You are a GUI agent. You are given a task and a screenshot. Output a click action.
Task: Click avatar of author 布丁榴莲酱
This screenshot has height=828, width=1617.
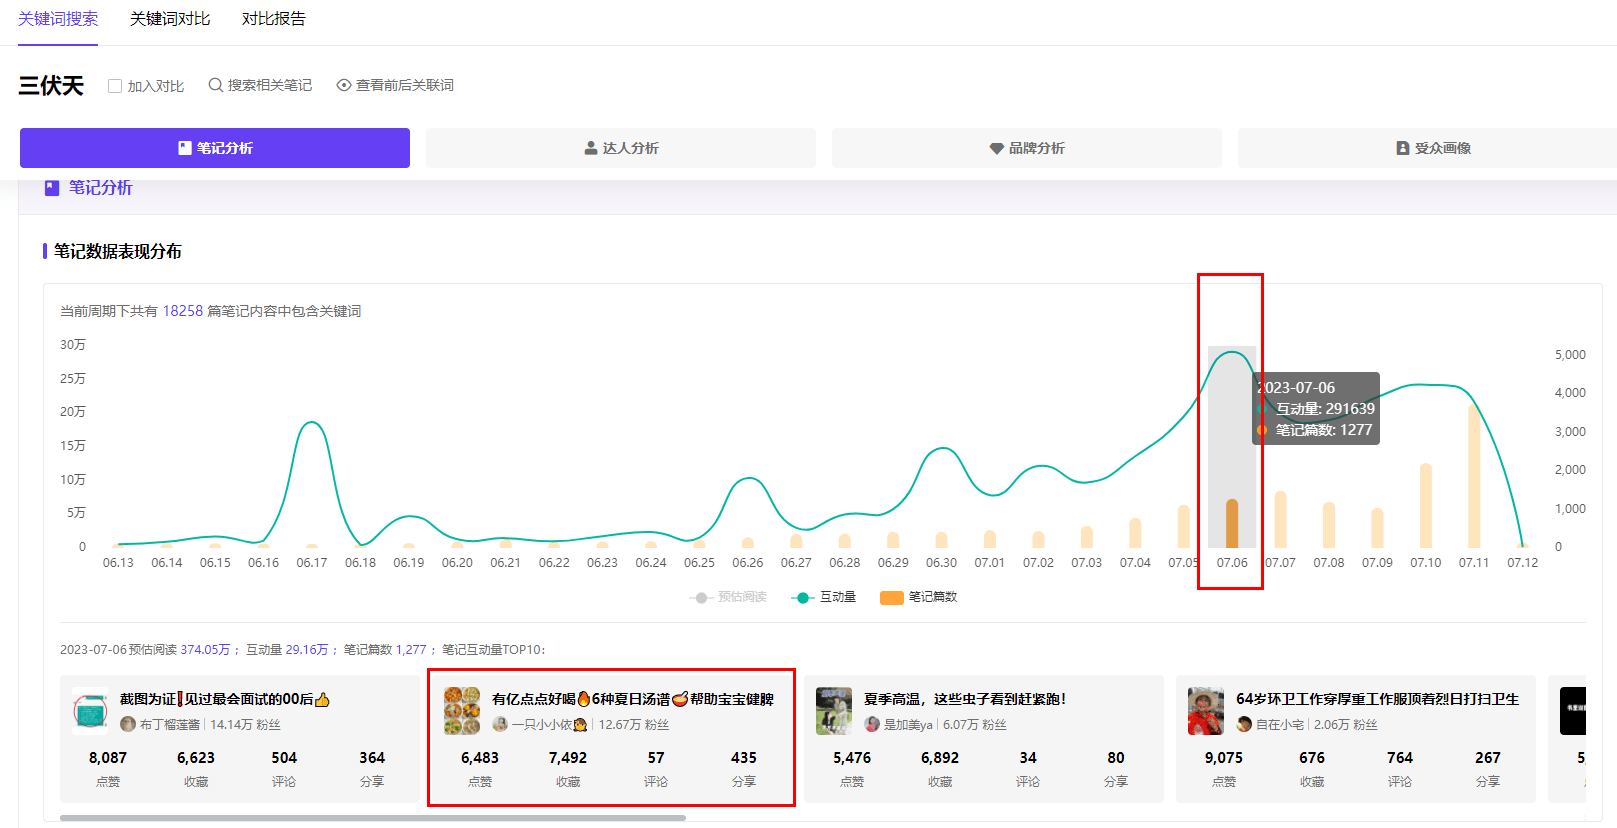[128, 724]
